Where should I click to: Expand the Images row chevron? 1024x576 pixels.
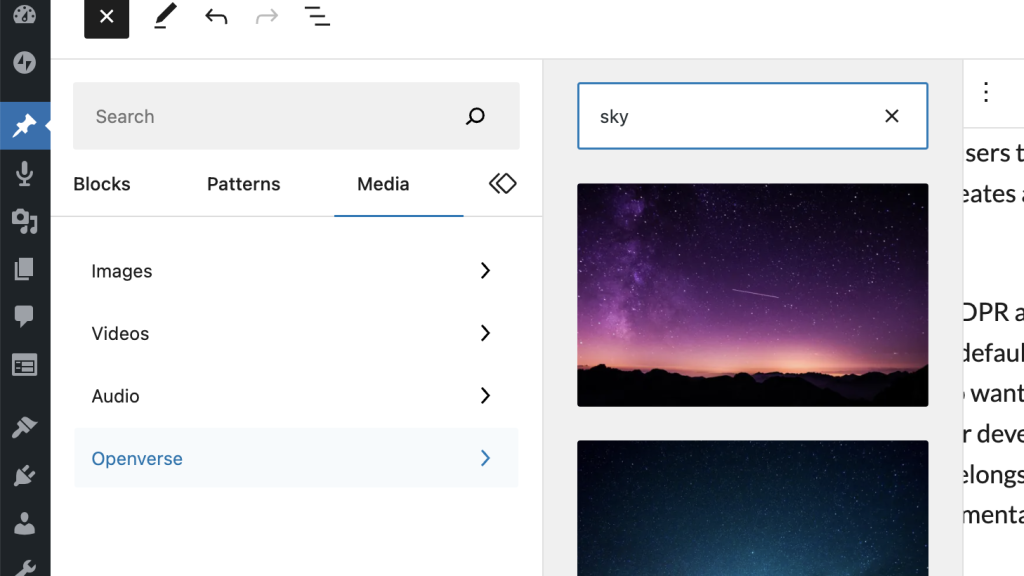(485, 270)
